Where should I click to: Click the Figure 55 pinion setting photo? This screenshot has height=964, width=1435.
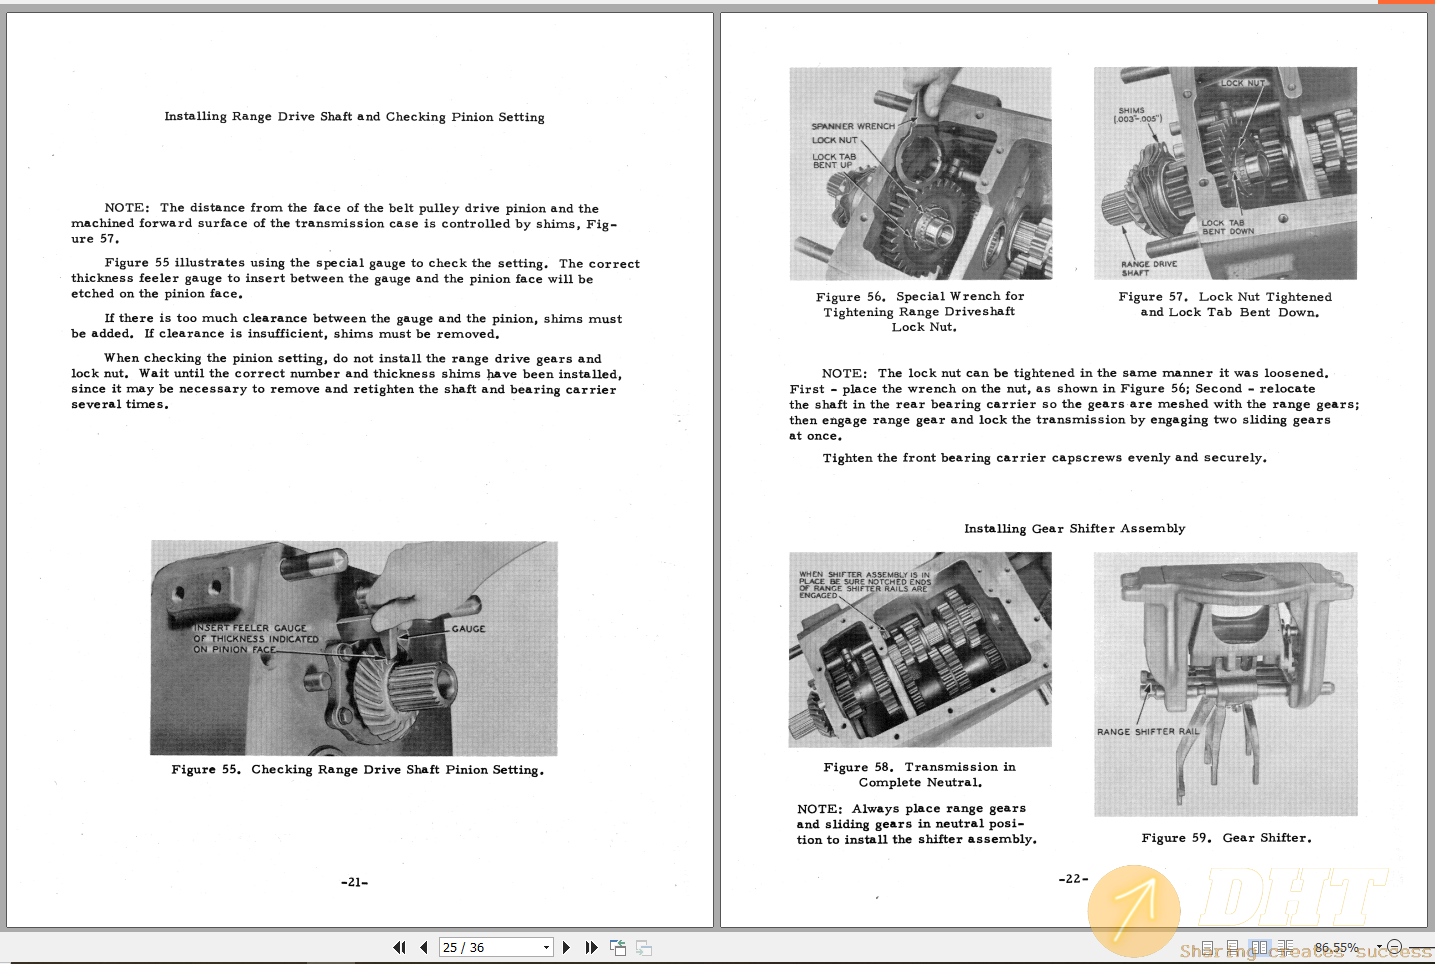(x=354, y=647)
